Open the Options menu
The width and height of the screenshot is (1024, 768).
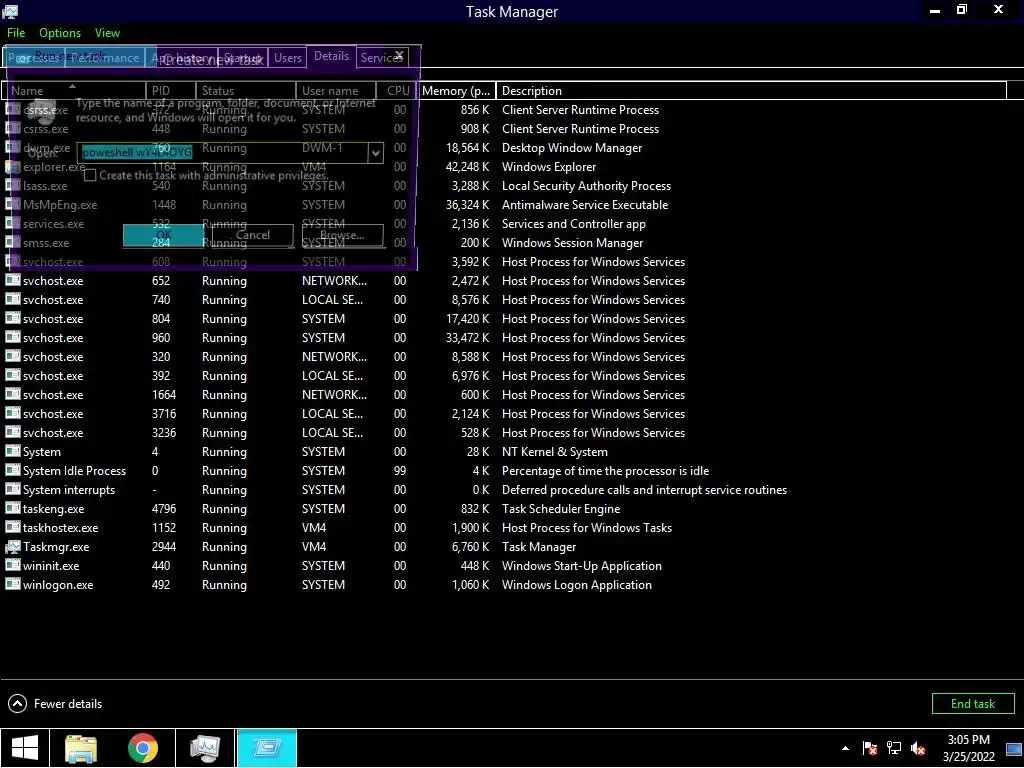60,33
